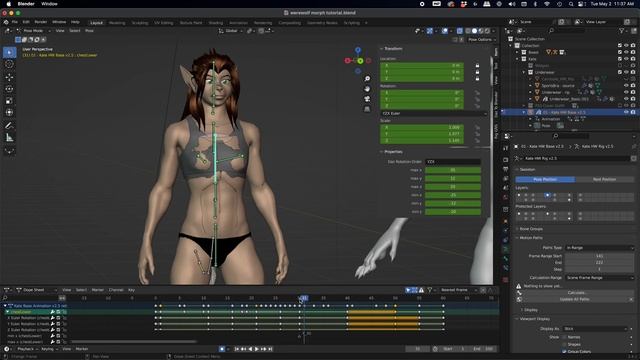This screenshot has height=360, width=640.
Task: Toggle lock on Location Z
Action: [477, 78]
